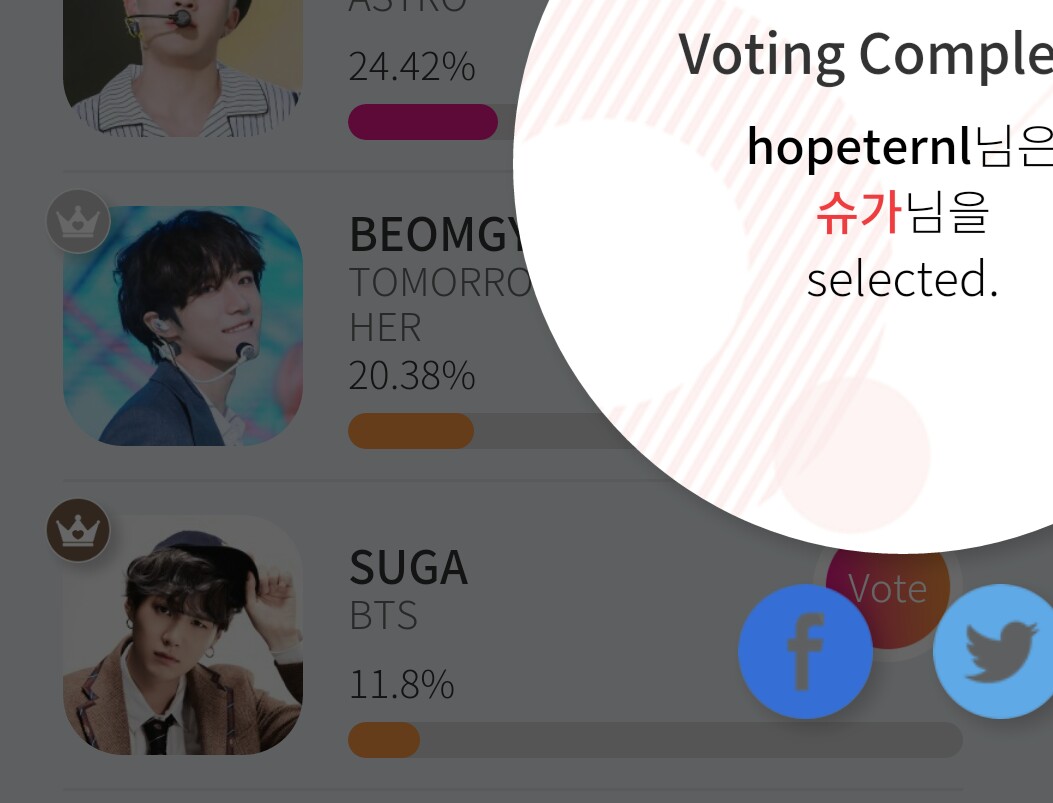Click the hopeternl username in popup
1053x803 pixels.
858,148
